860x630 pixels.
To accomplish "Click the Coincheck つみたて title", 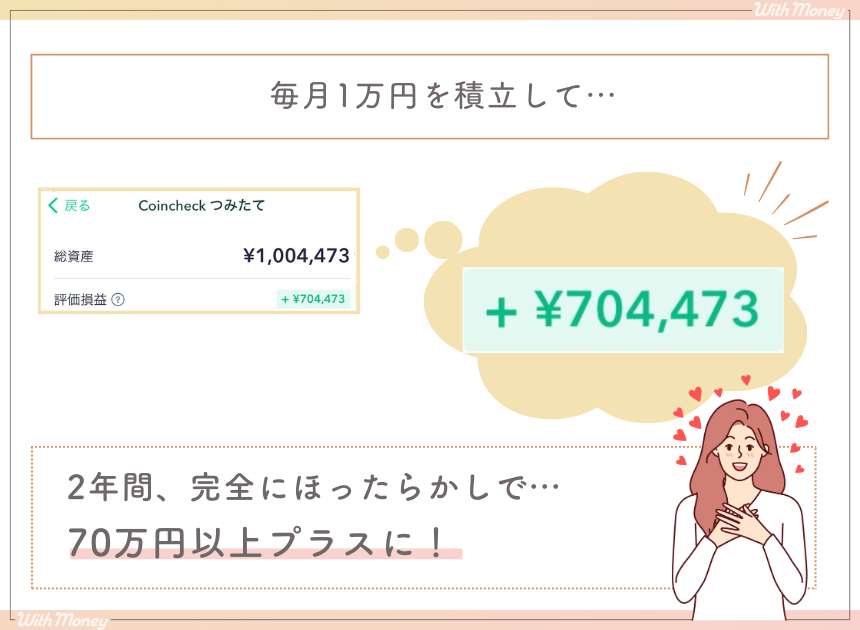I will (201, 206).
